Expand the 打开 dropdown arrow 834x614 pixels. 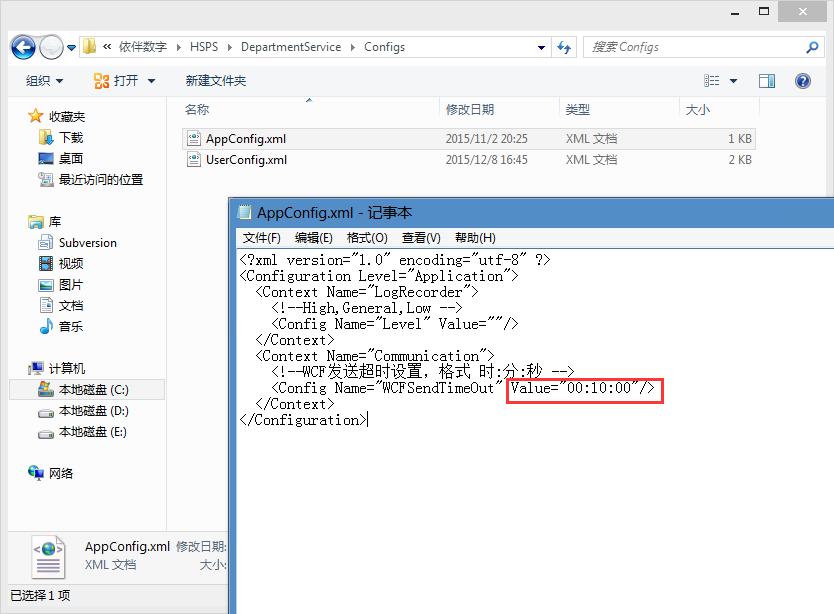[151, 81]
